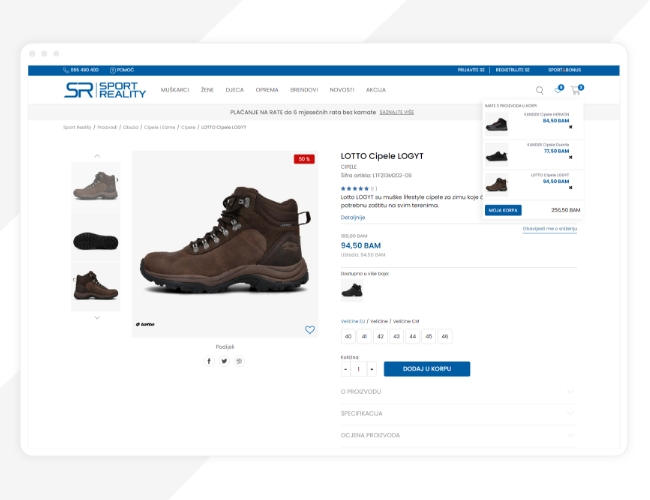Expand the OCJENA PROIZVODA section
The width and height of the screenshot is (650, 500).
click(x=458, y=435)
